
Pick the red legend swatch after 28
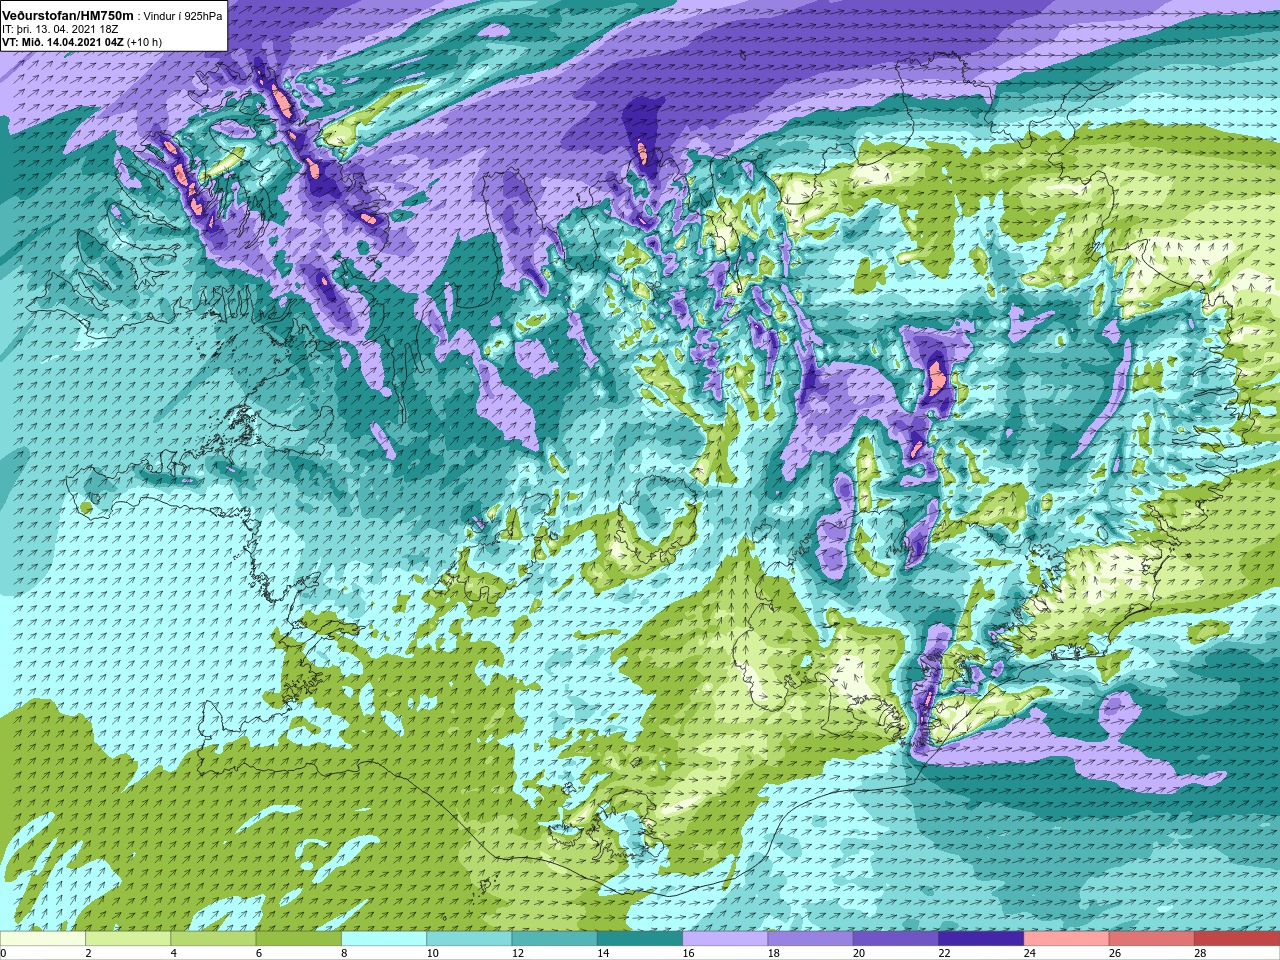[1236, 939]
